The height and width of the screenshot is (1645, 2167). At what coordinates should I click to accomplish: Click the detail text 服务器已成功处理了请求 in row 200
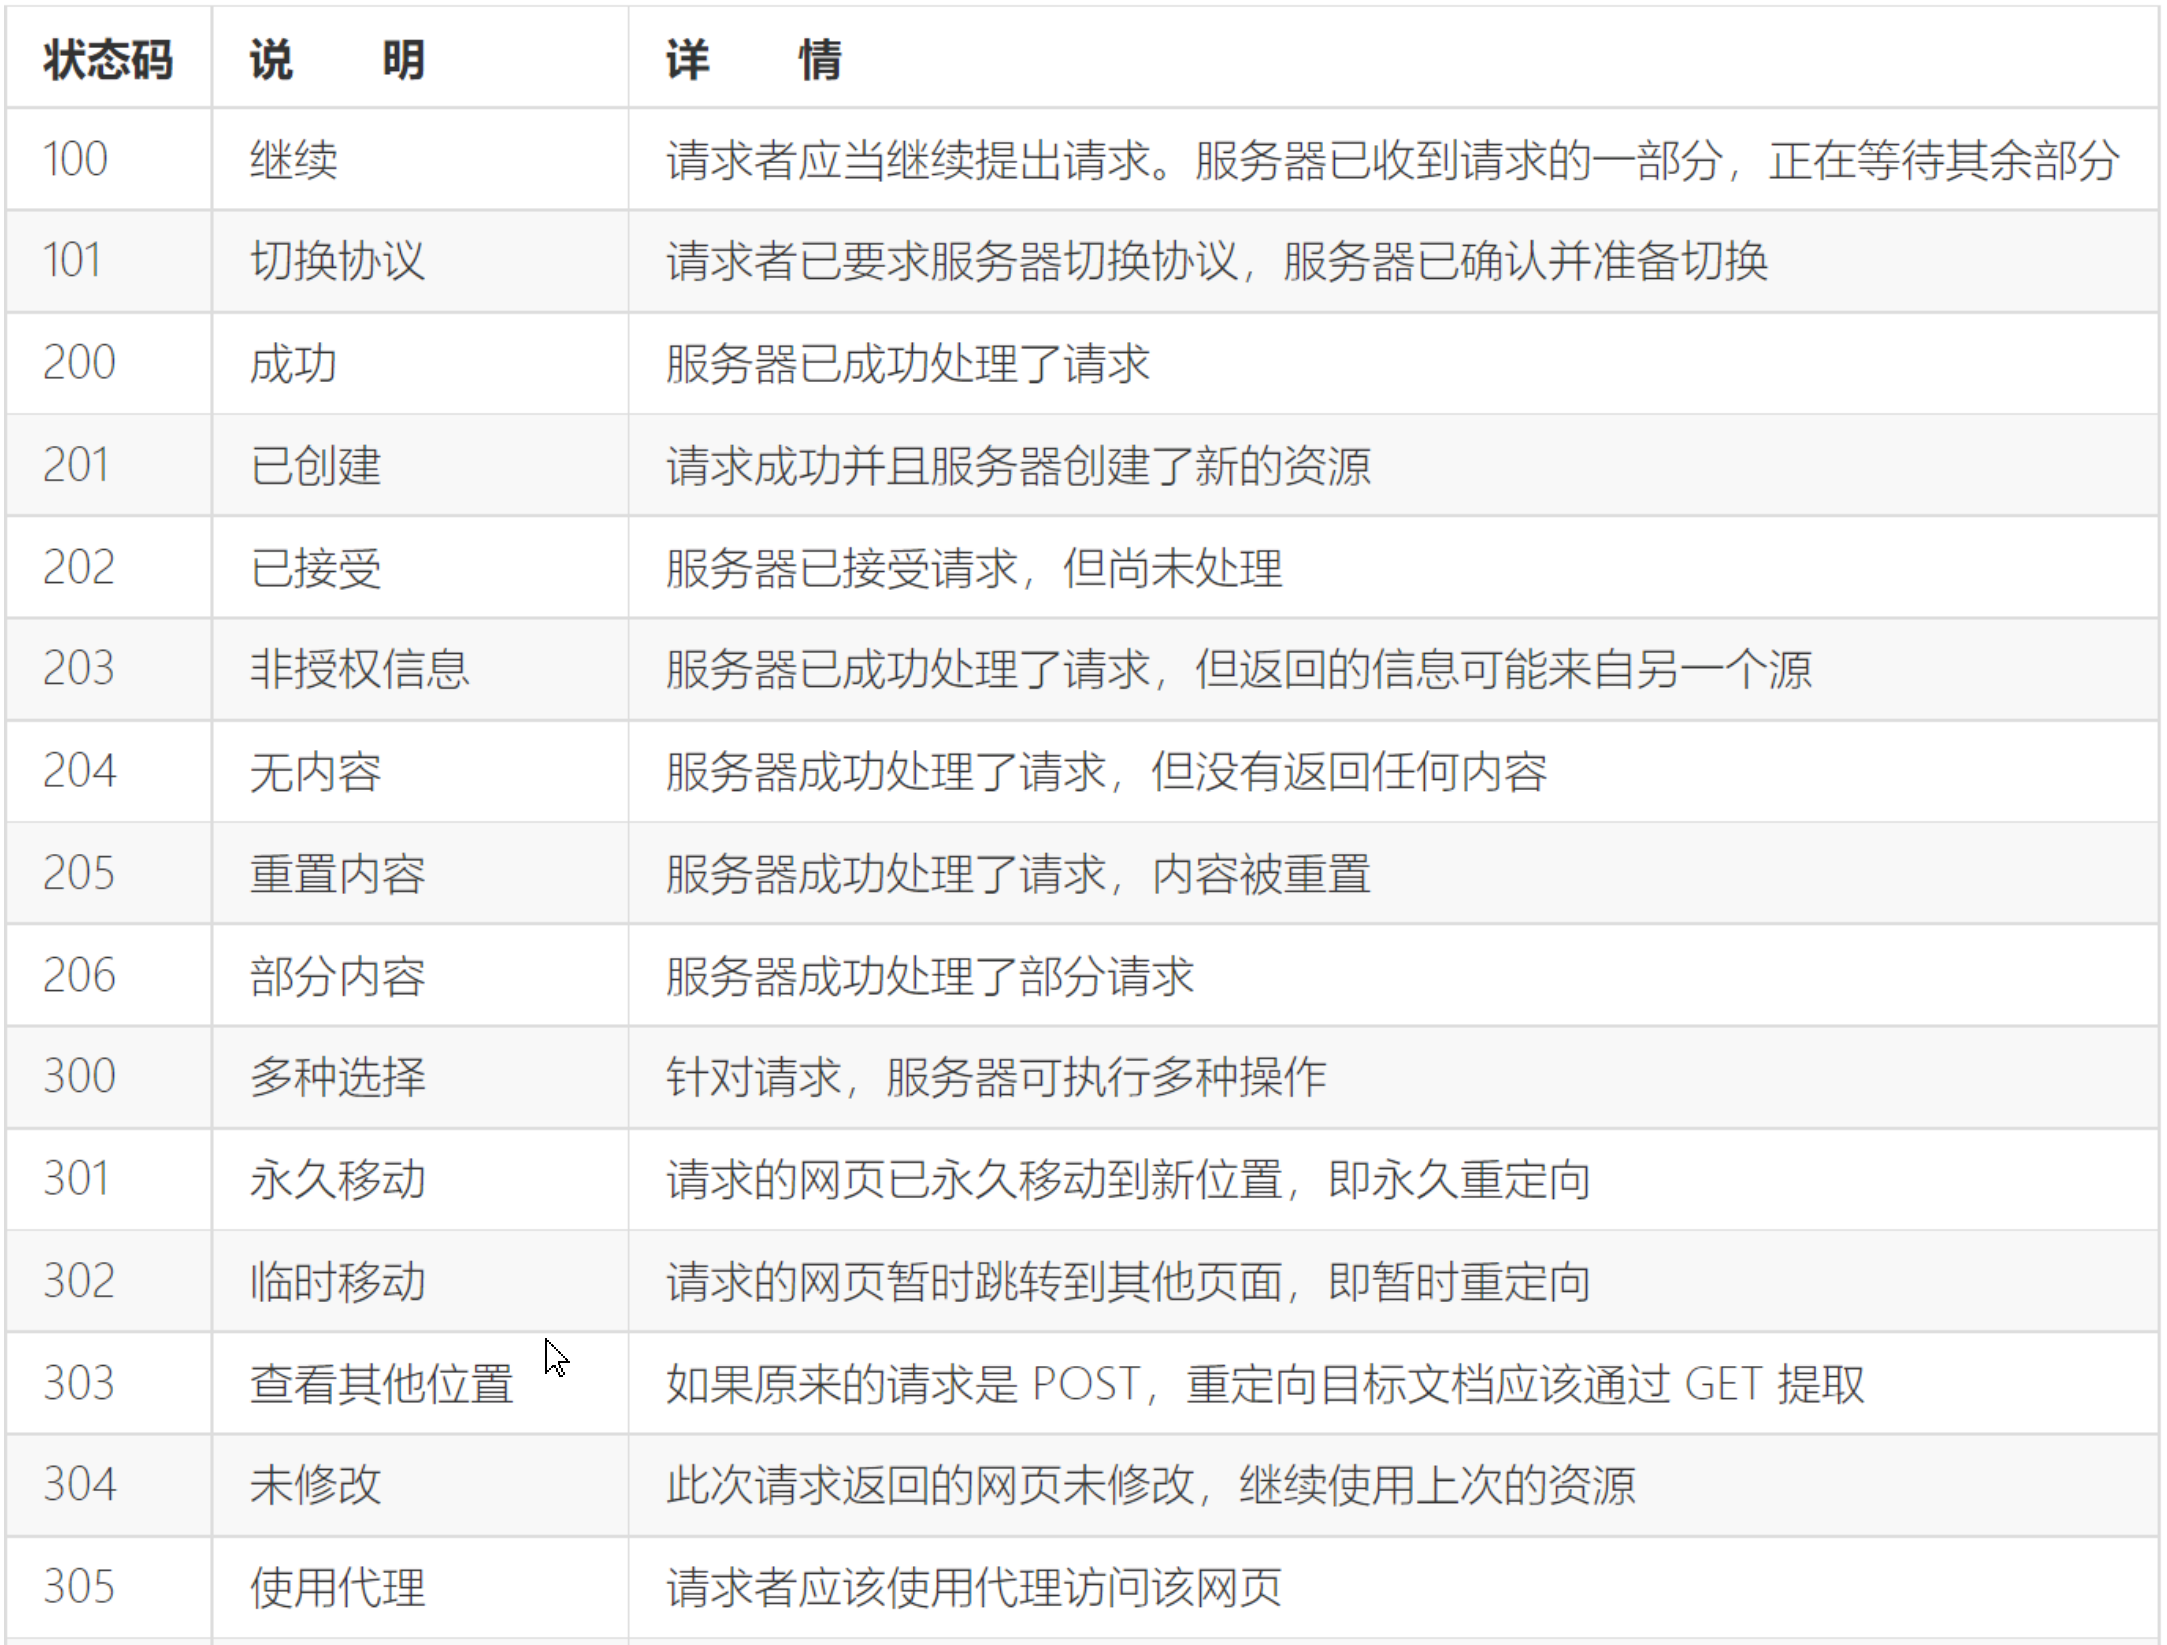(x=907, y=363)
